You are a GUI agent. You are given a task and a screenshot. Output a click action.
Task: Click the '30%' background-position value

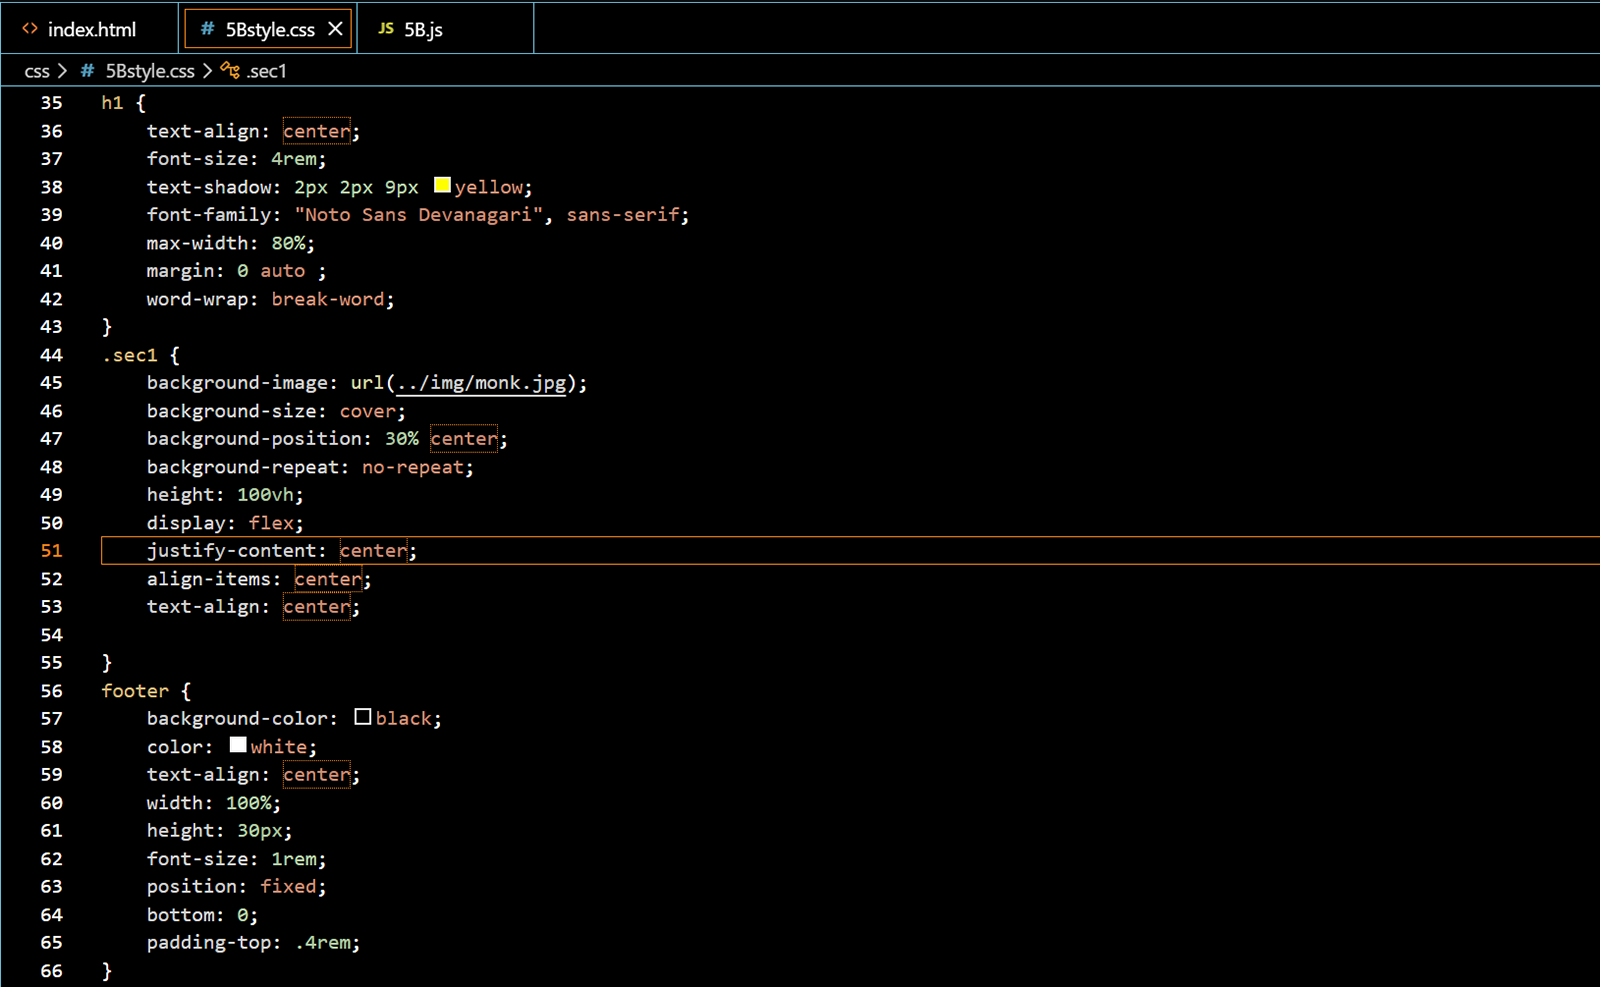(402, 439)
